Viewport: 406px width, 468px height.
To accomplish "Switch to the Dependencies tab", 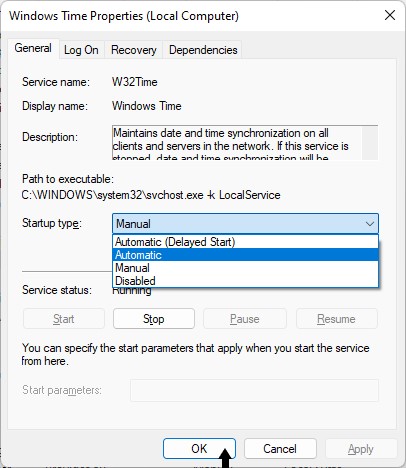I will point(203,50).
